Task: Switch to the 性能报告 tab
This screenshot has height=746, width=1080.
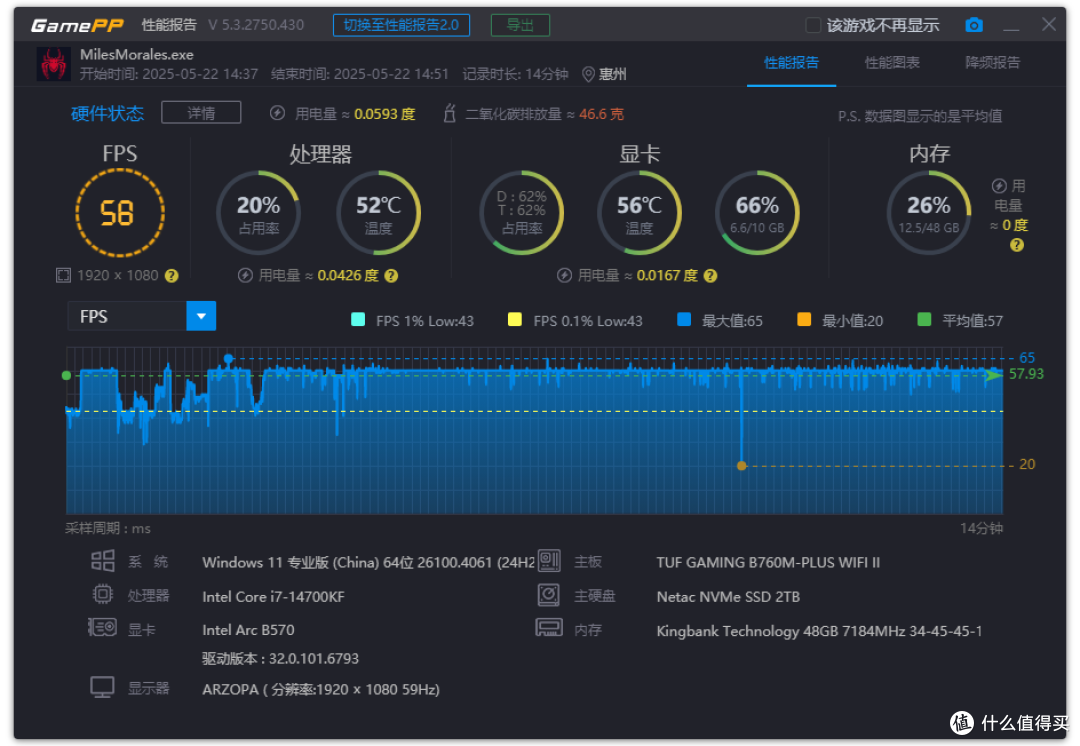Action: [791, 63]
